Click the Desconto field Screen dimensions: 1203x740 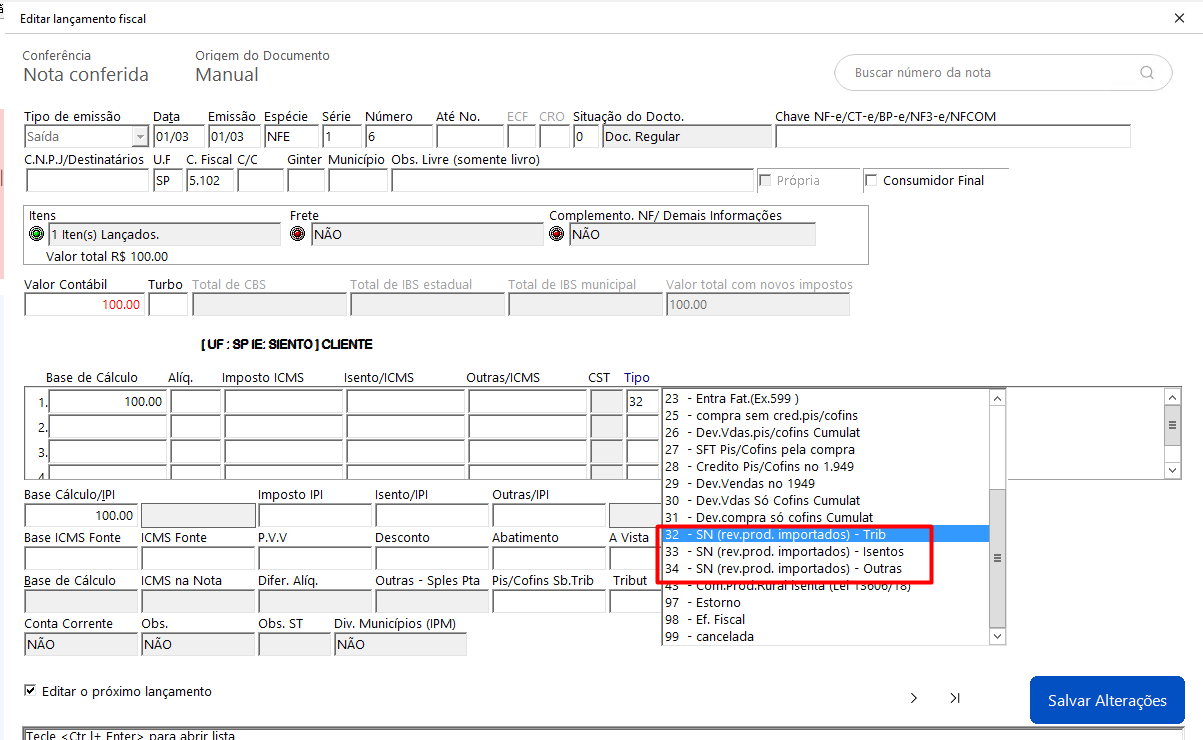point(430,558)
